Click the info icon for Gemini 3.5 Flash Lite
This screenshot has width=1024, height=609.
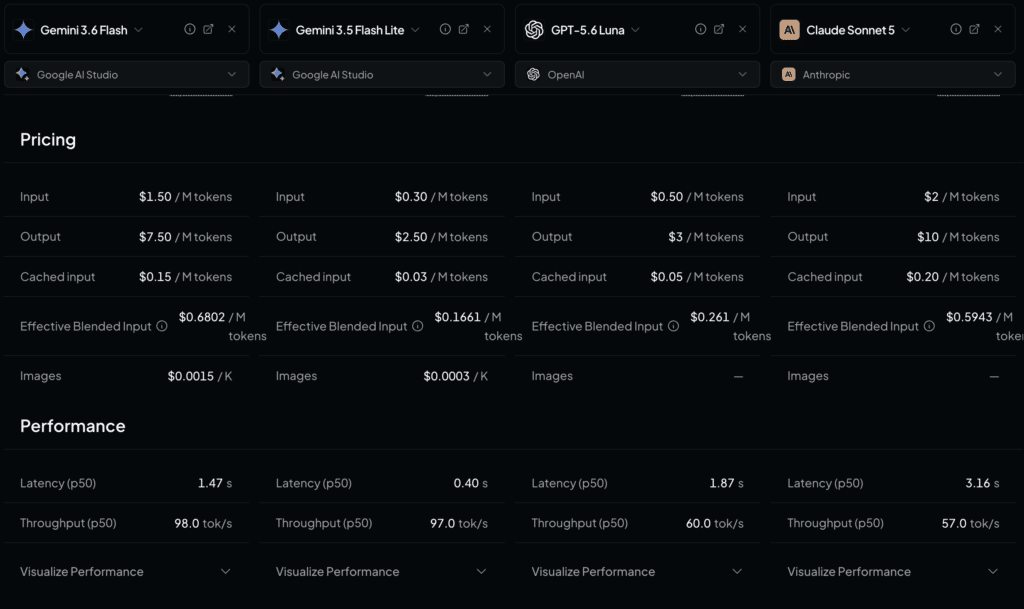pos(445,29)
